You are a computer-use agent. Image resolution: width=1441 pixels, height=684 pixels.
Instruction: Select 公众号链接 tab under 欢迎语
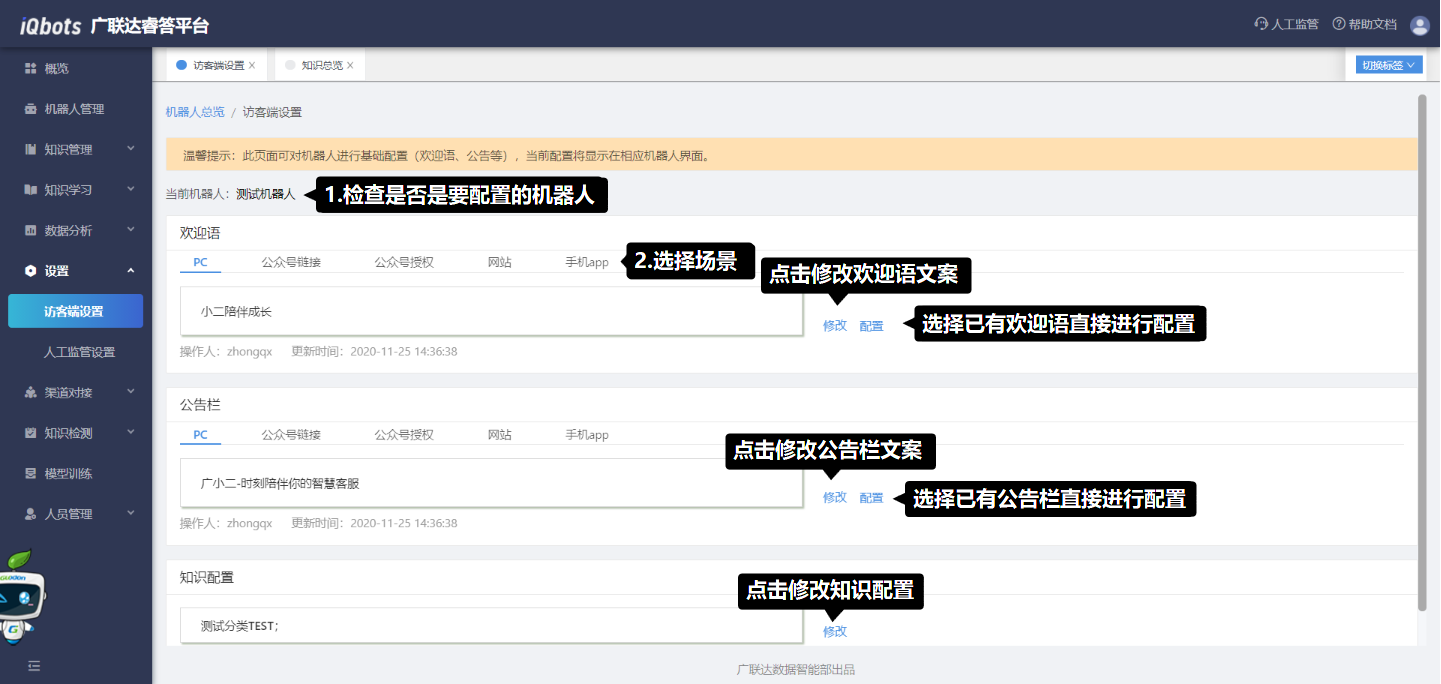291,262
